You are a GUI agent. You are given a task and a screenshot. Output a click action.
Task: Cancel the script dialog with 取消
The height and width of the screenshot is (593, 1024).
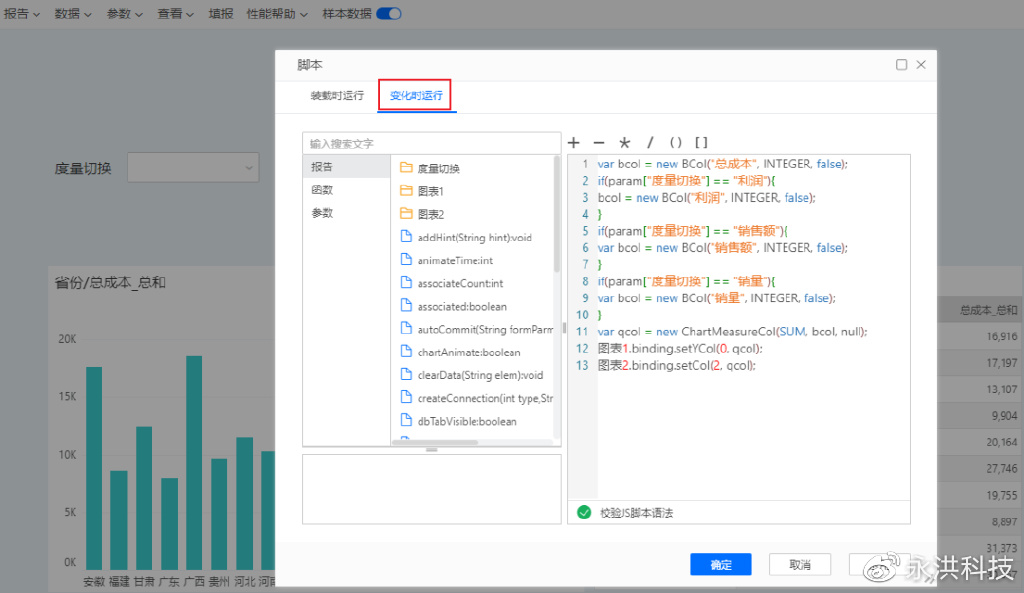click(x=799, y=564)
